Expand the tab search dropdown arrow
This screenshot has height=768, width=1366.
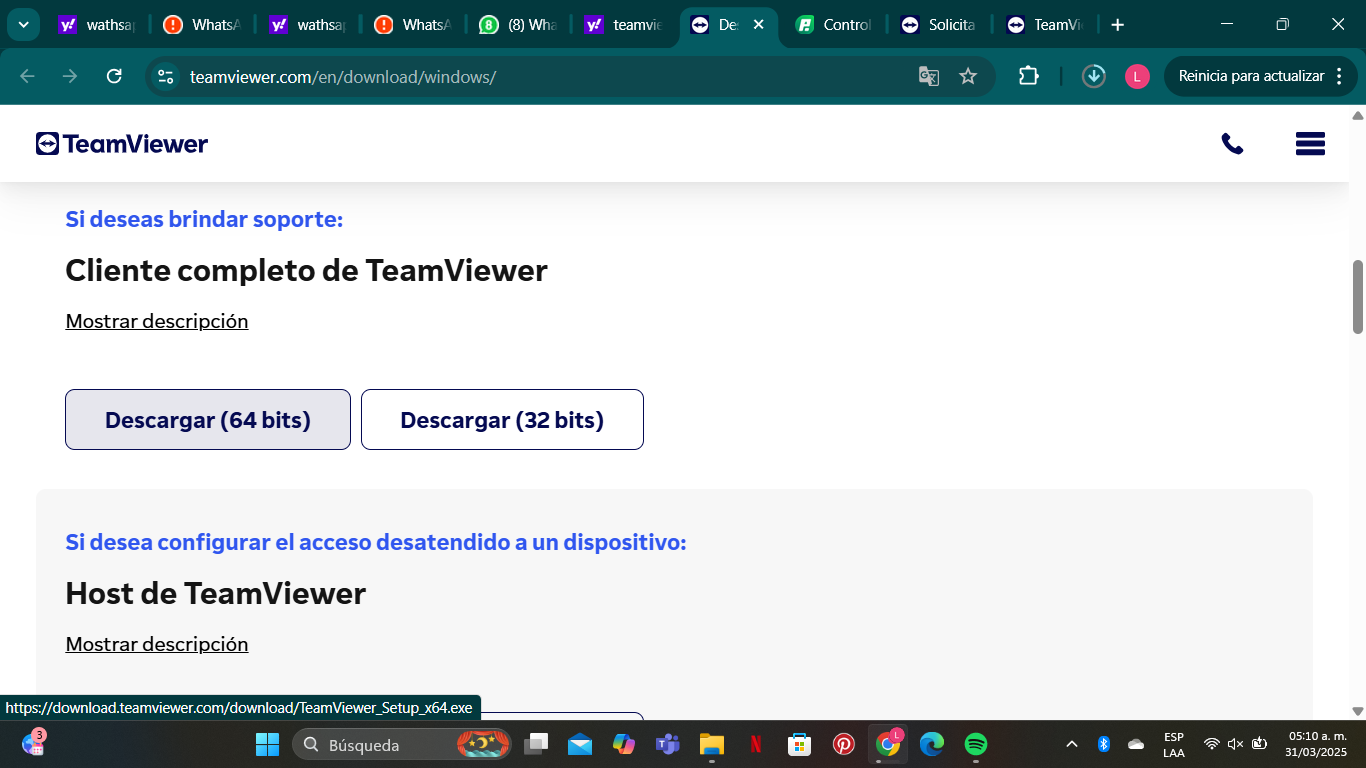click(23, 25)
